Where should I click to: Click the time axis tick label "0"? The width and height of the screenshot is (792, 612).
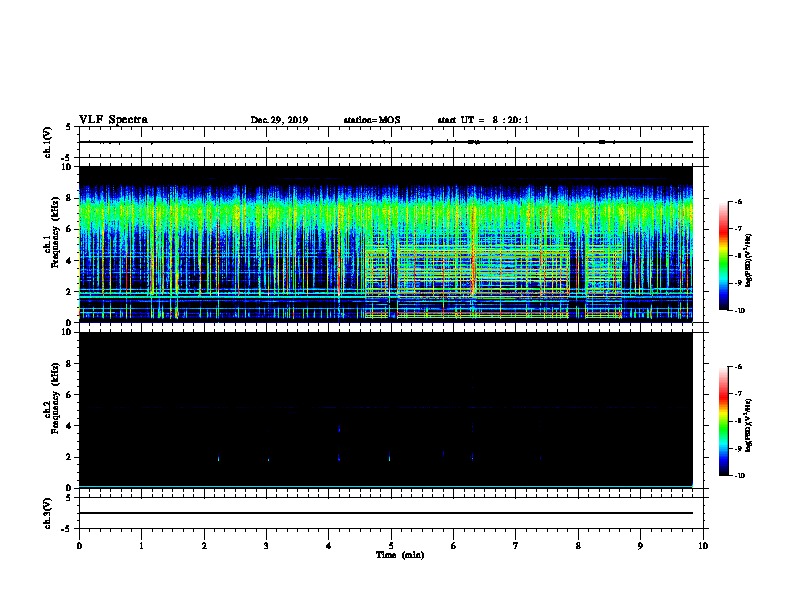coord(79,546)
